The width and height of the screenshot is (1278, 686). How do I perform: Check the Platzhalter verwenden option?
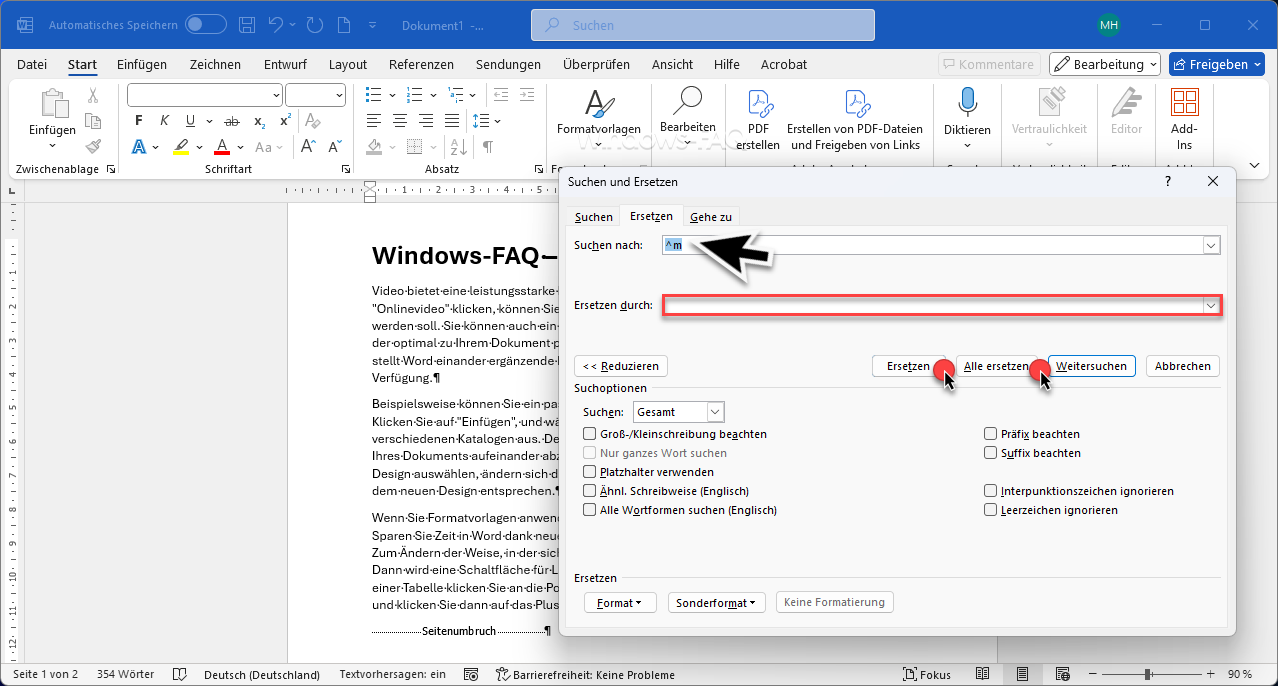click(x=590, y=472)
